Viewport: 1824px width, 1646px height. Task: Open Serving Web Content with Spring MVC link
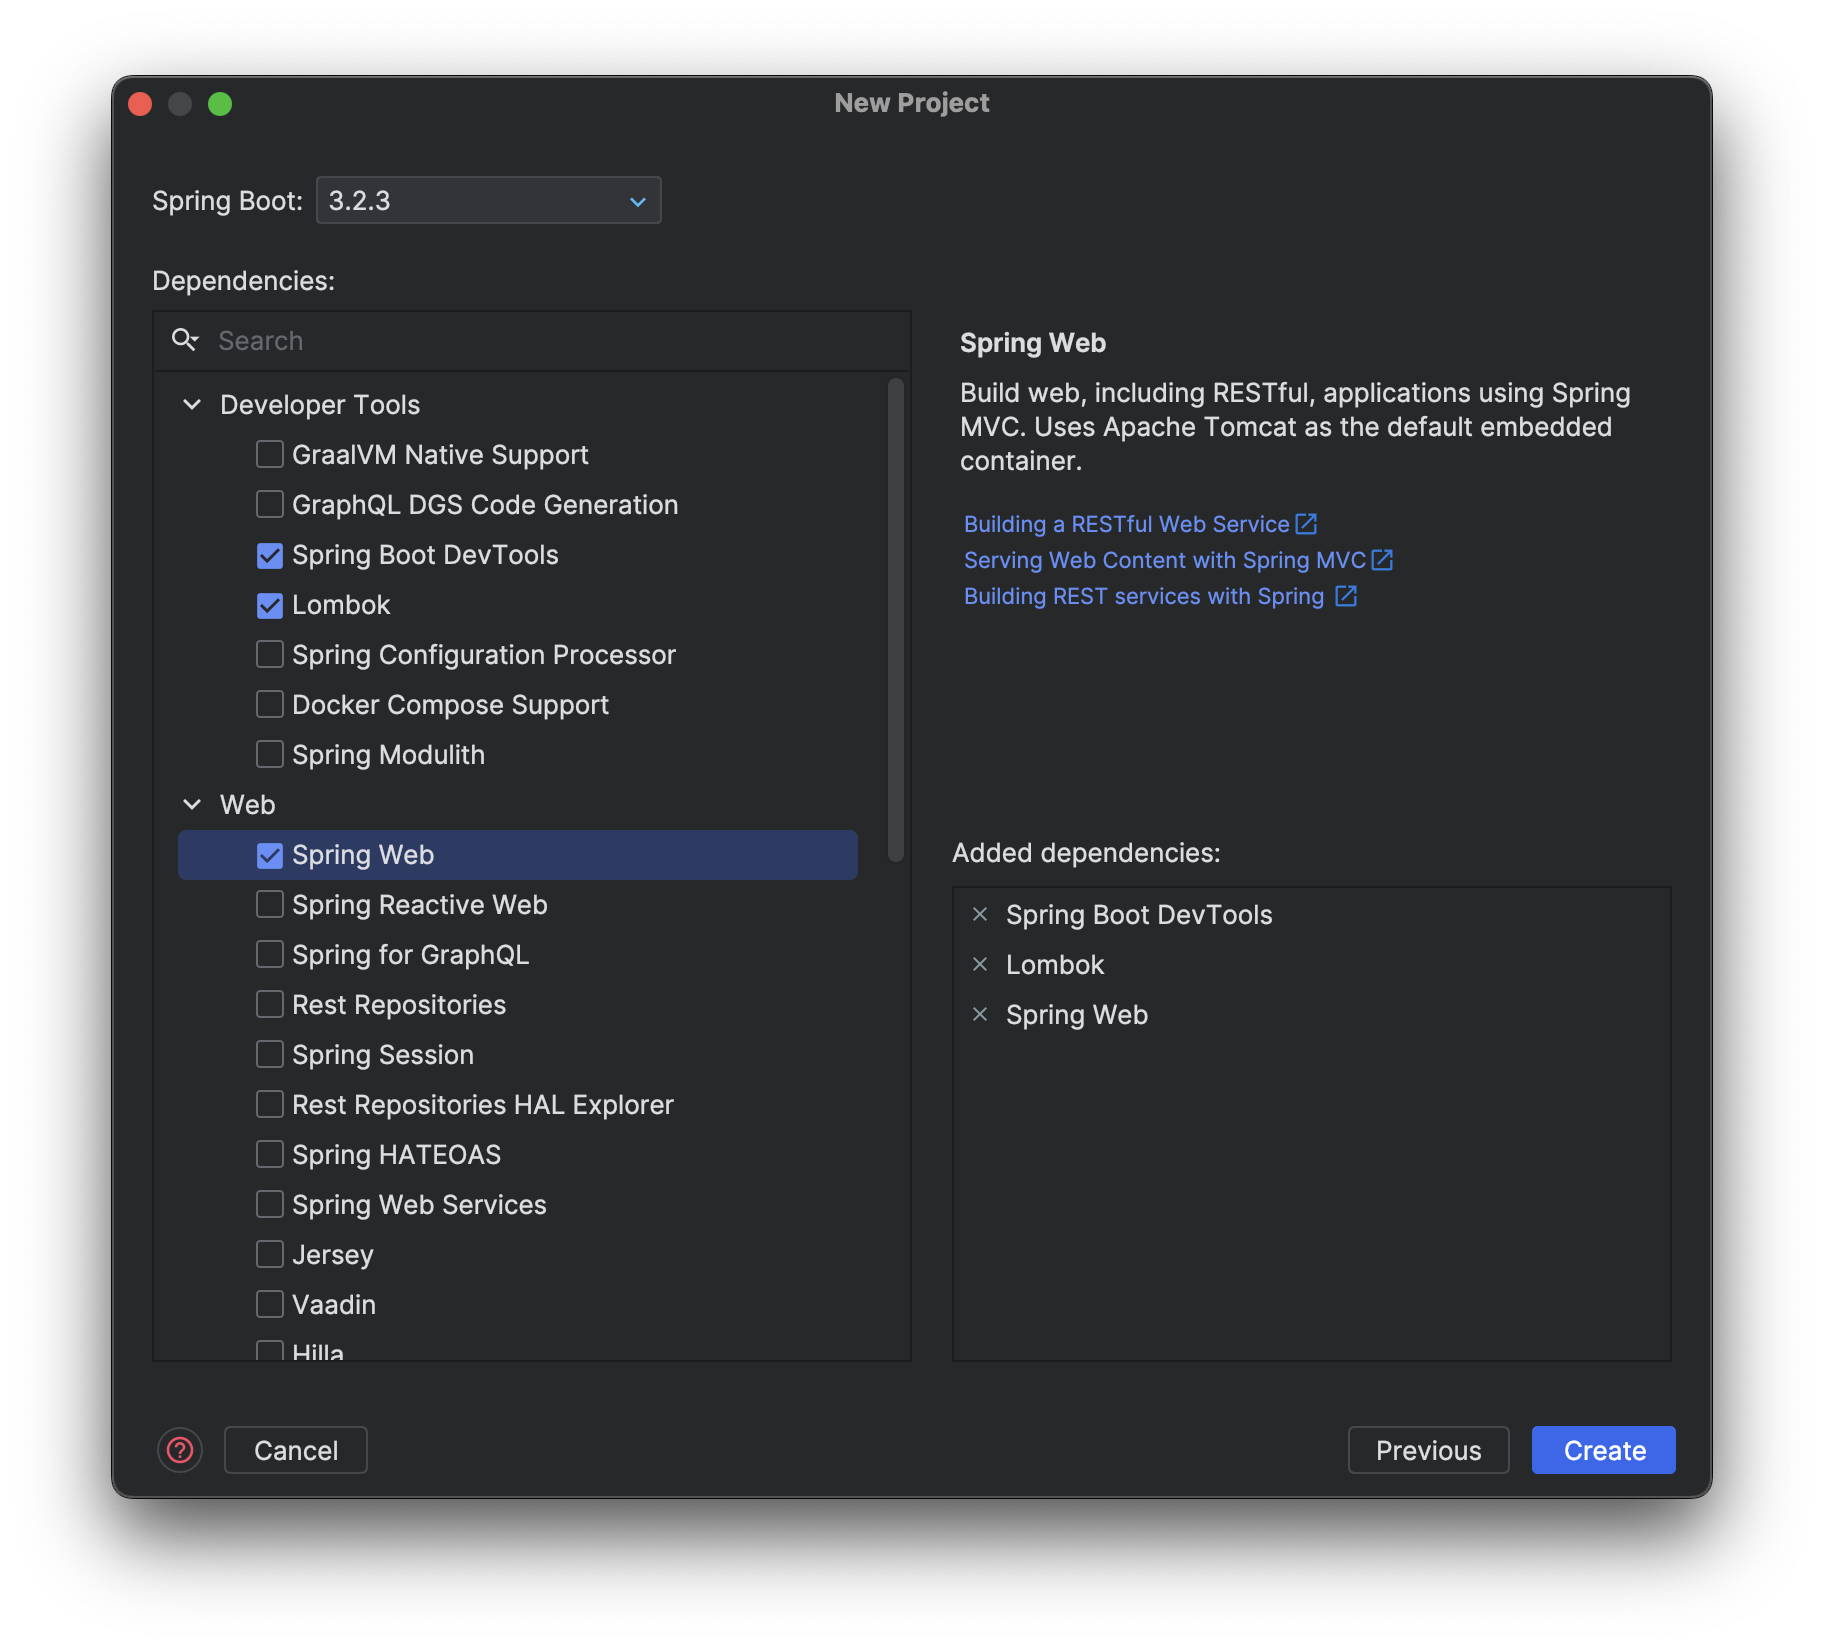click(x=1178, y=560)
